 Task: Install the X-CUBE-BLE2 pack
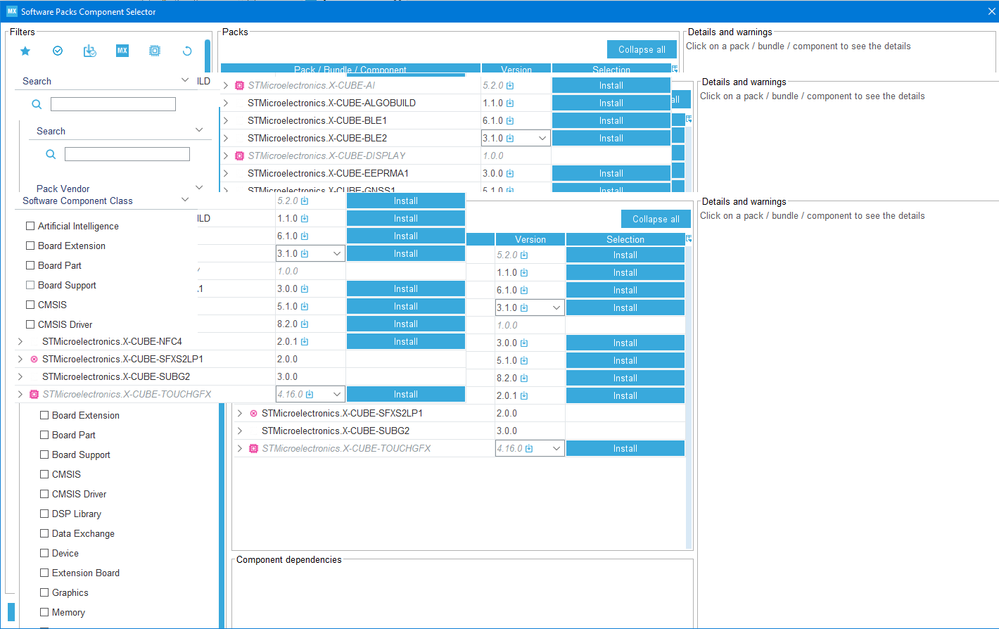(x=611, y=138)
